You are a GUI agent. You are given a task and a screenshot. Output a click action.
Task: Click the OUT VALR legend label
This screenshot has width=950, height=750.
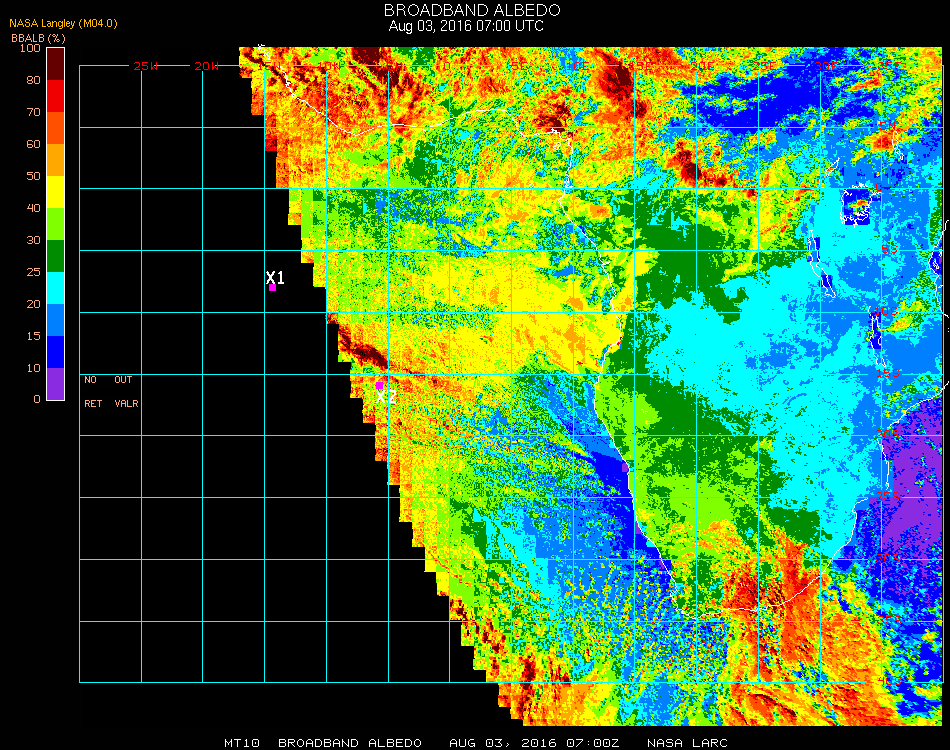(x=125, y=392)
